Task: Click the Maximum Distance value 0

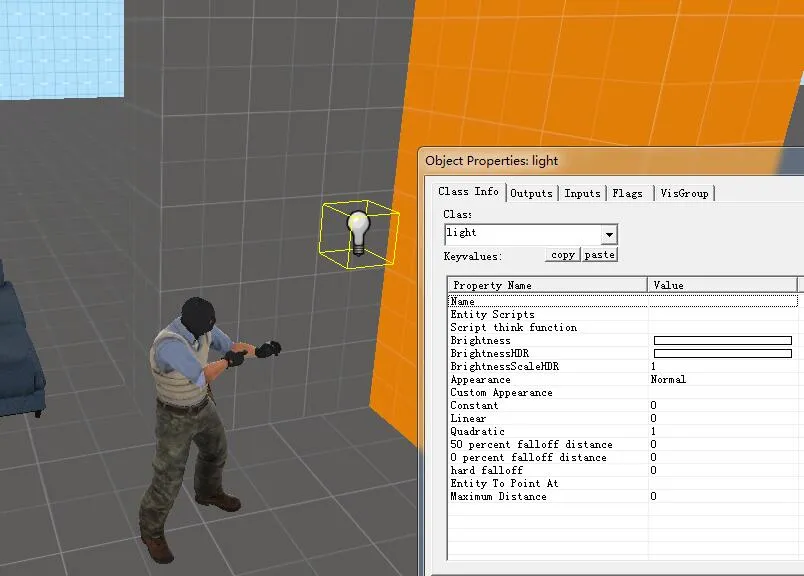Action: pos(653,496)
